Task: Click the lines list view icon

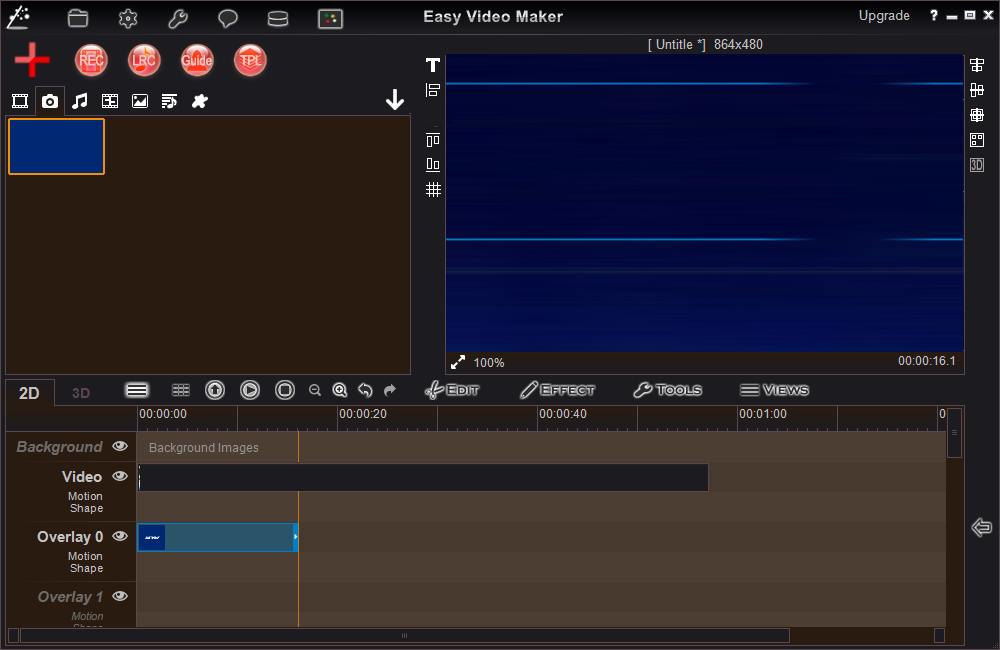Action: pyautogui.click(x=137, y=390)
